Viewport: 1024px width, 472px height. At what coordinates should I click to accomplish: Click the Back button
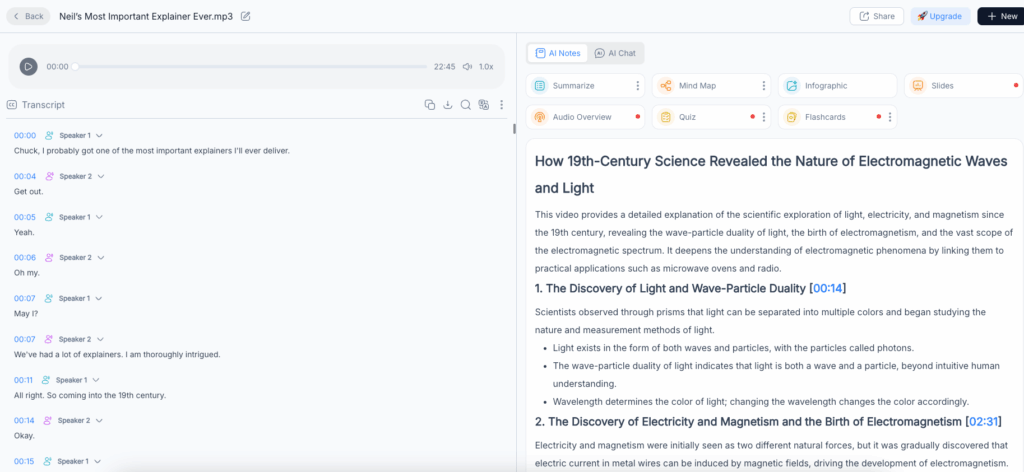(x=28, y=16)
